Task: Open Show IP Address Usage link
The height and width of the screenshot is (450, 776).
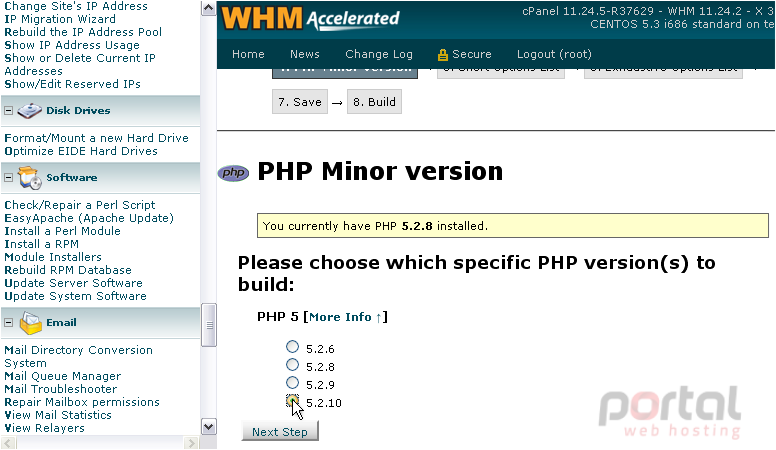Action: point(72,45)
